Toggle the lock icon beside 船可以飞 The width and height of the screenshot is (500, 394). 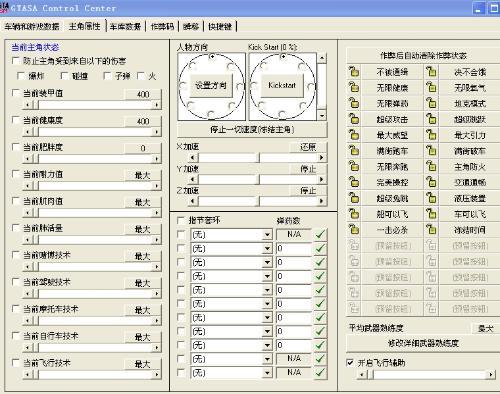[354, 214]
